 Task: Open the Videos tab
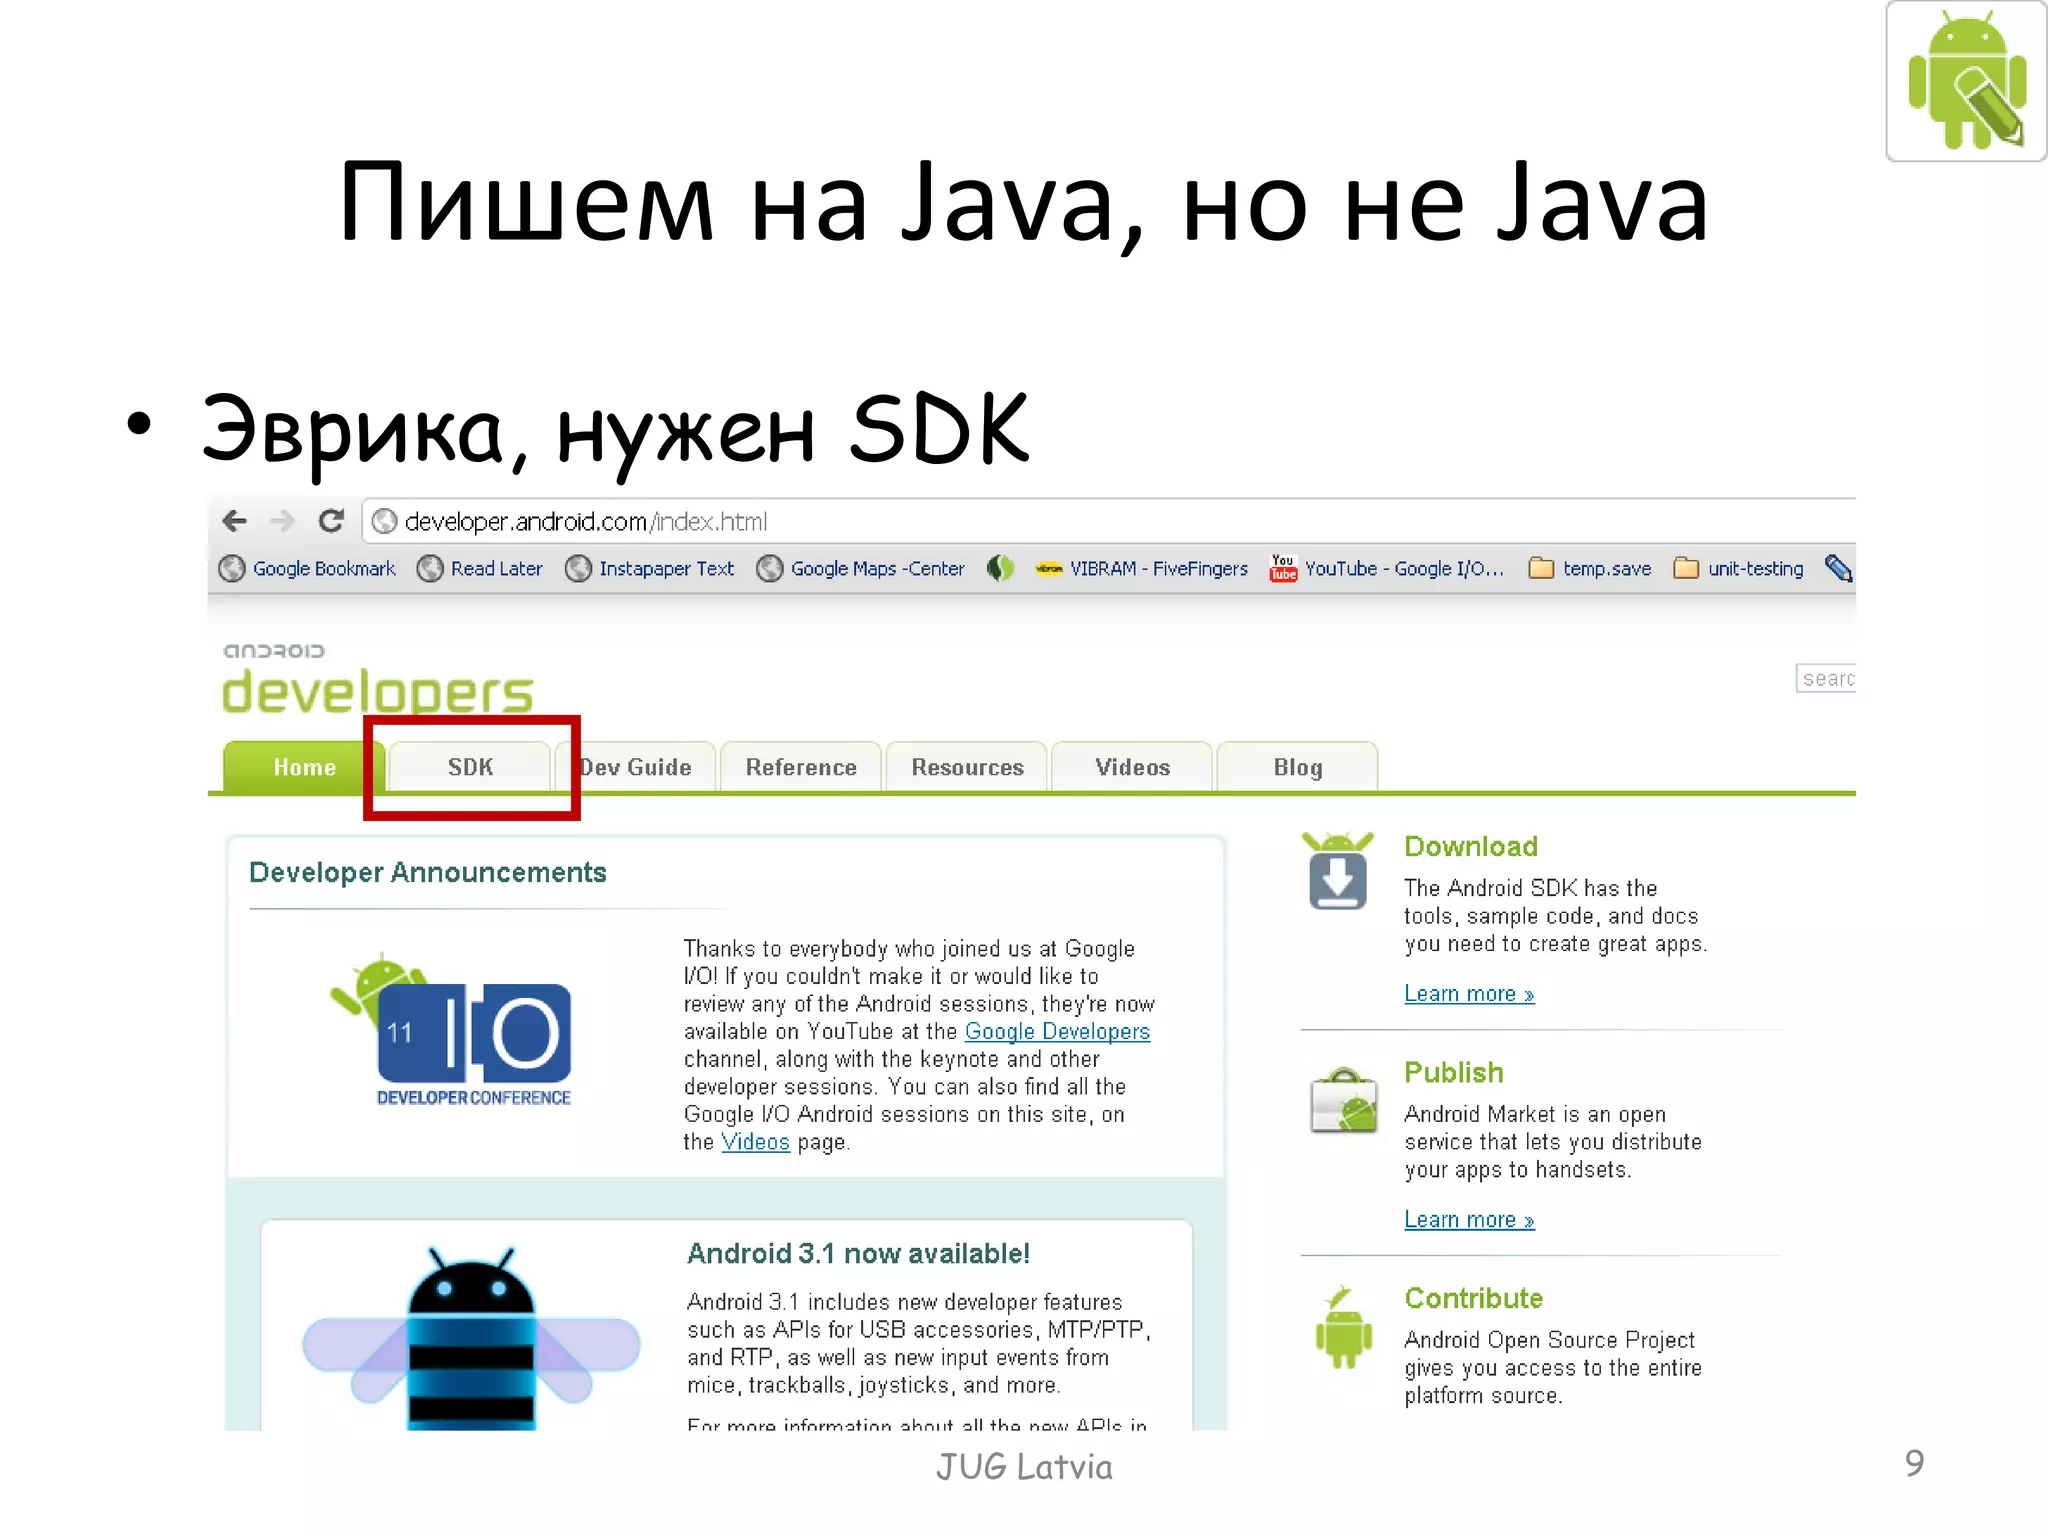[1132, 767]
